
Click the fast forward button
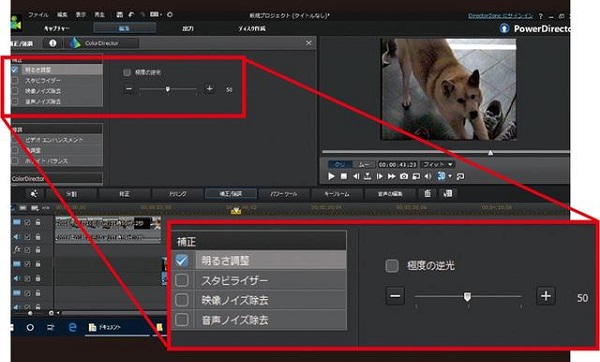click(391, 176)
